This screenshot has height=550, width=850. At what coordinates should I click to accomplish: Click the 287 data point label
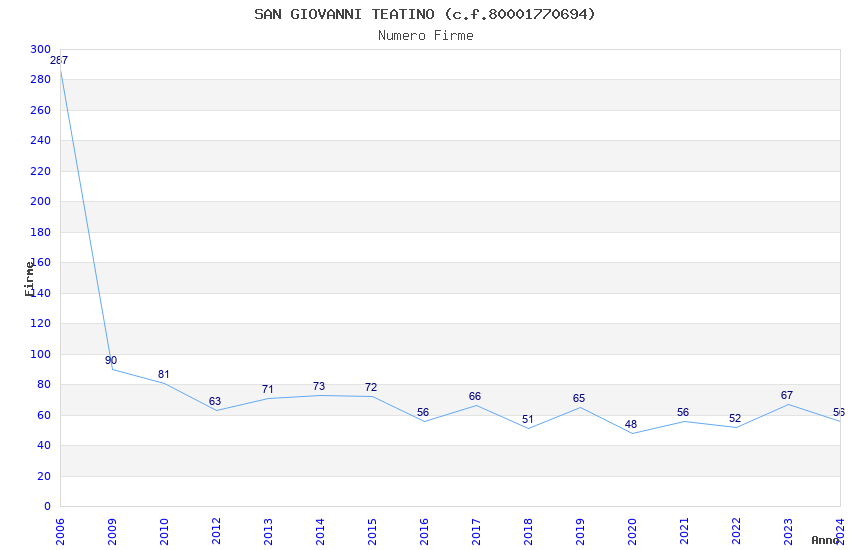[59, 60]
